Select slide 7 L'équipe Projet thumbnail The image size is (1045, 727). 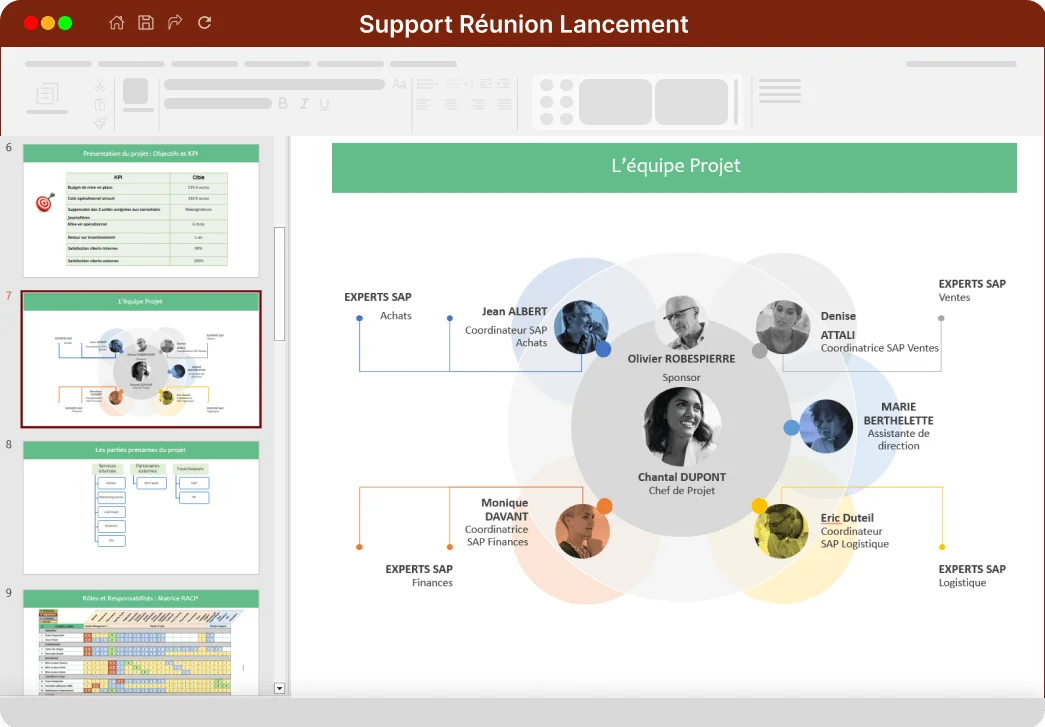pos(141,359)
